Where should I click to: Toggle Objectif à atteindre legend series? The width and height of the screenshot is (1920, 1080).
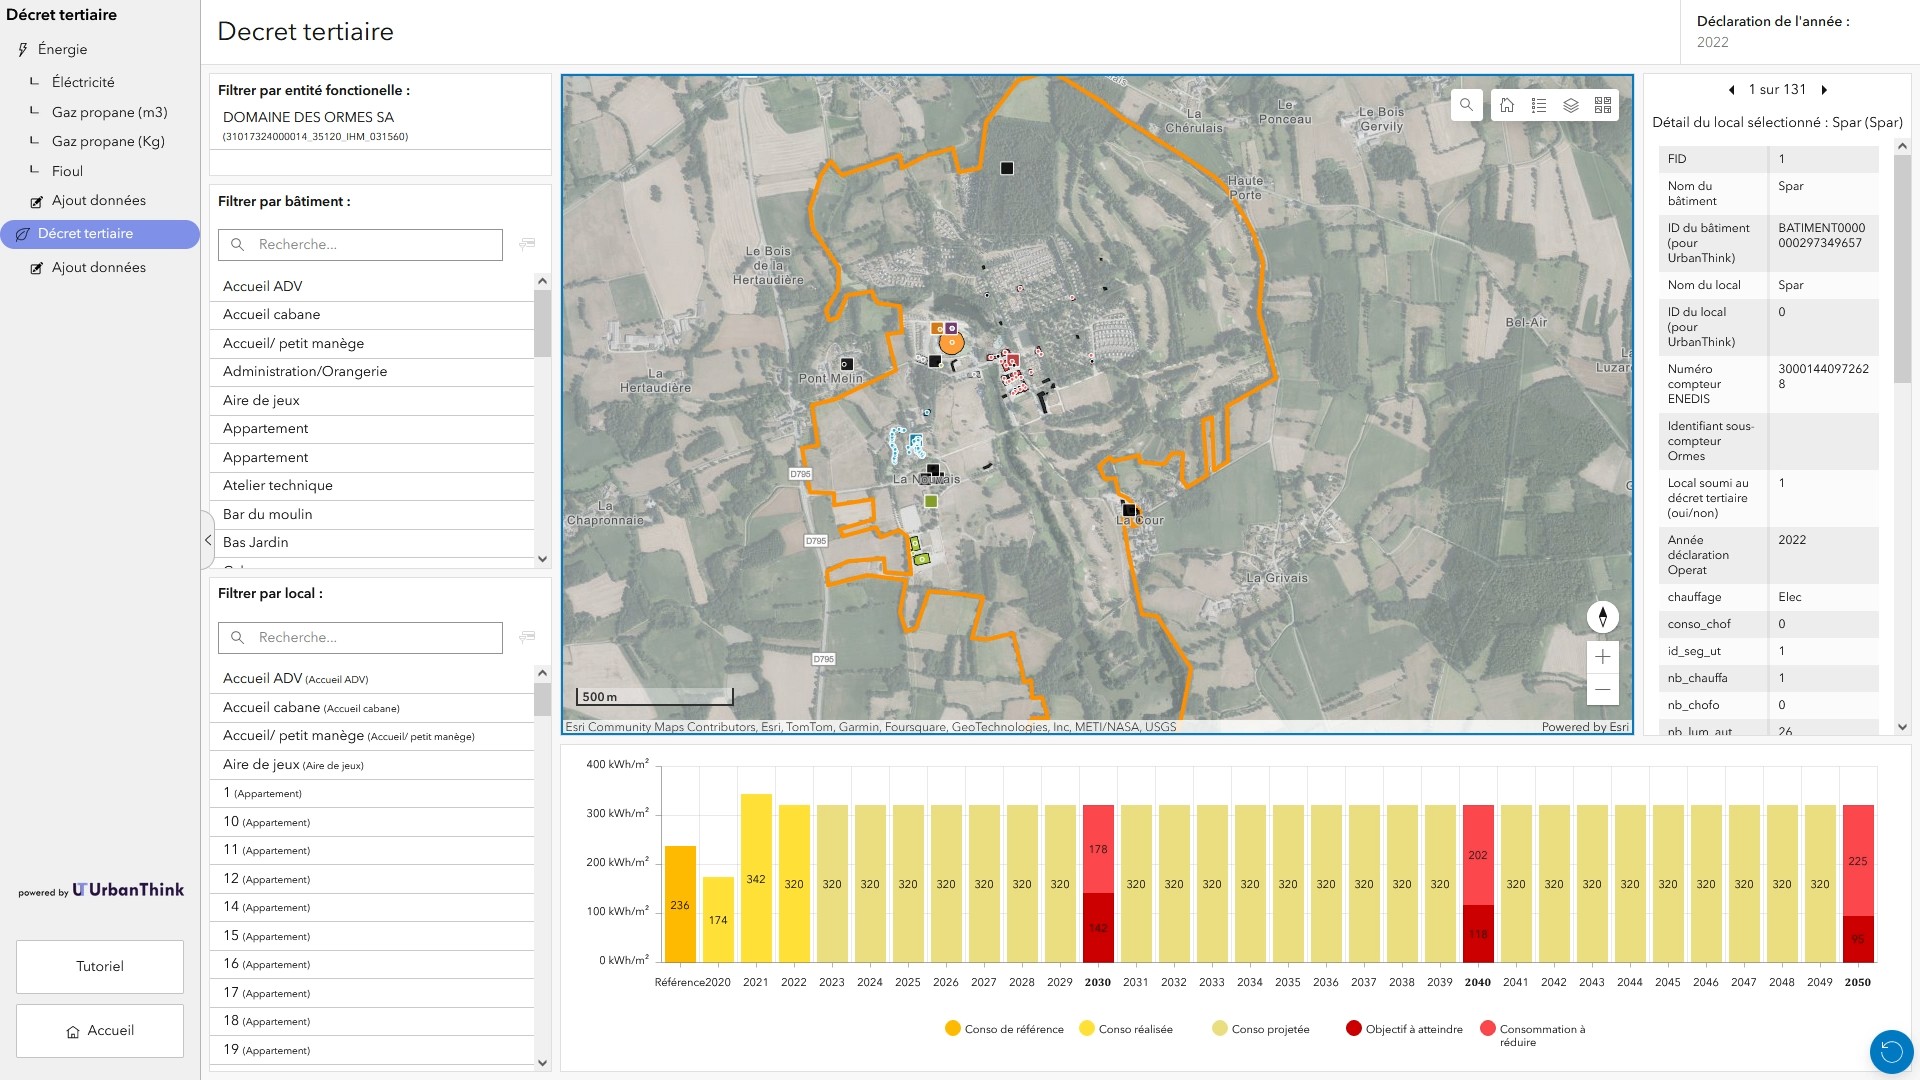[1404, 1029]
